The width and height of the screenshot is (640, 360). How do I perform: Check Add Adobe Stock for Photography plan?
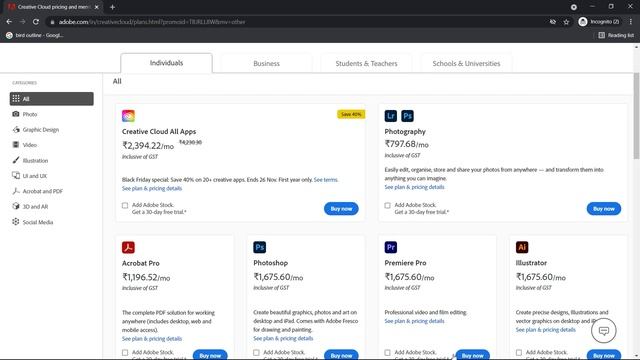tap(387, 205)
